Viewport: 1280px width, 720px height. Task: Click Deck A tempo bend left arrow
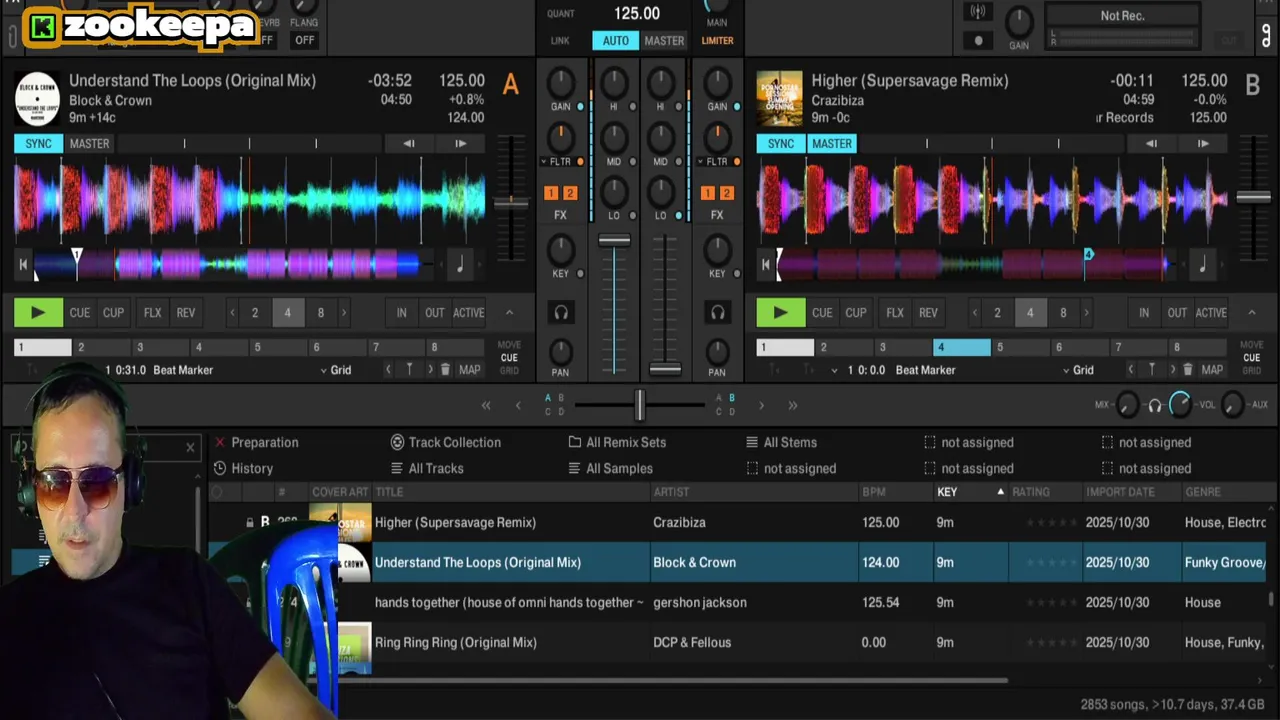click(409, 144)
